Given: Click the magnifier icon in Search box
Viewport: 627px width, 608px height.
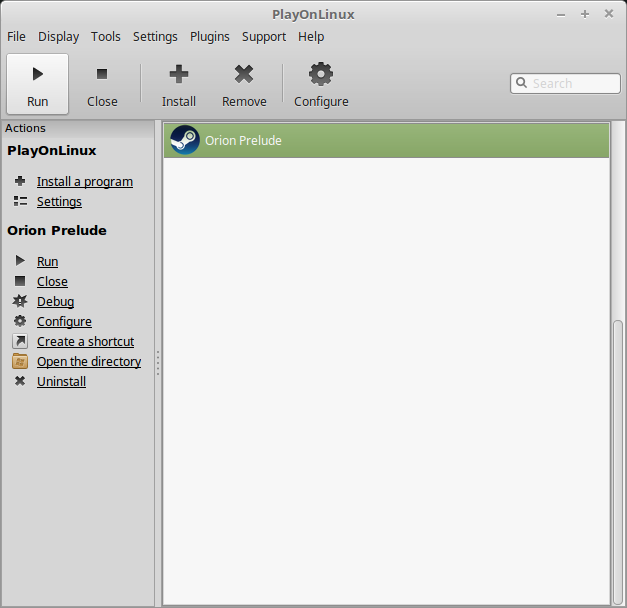Looking at the screenshot, I should [x=521, y=83].
